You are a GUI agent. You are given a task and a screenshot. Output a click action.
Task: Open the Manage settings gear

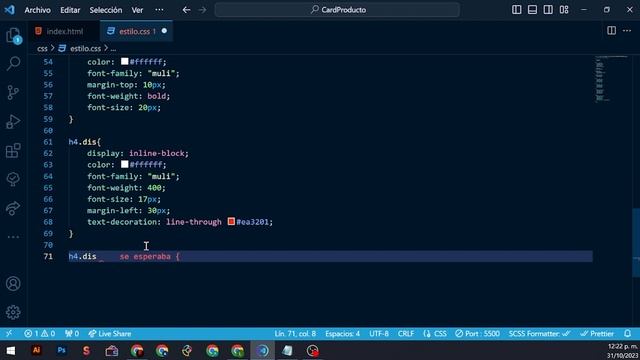(13, 312)
